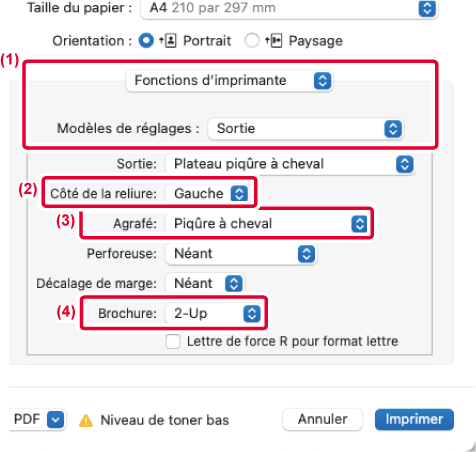This screenshot has width=476, height=452.
Task: Click the paper size stepper arrows
Action: tap(427, 8)
